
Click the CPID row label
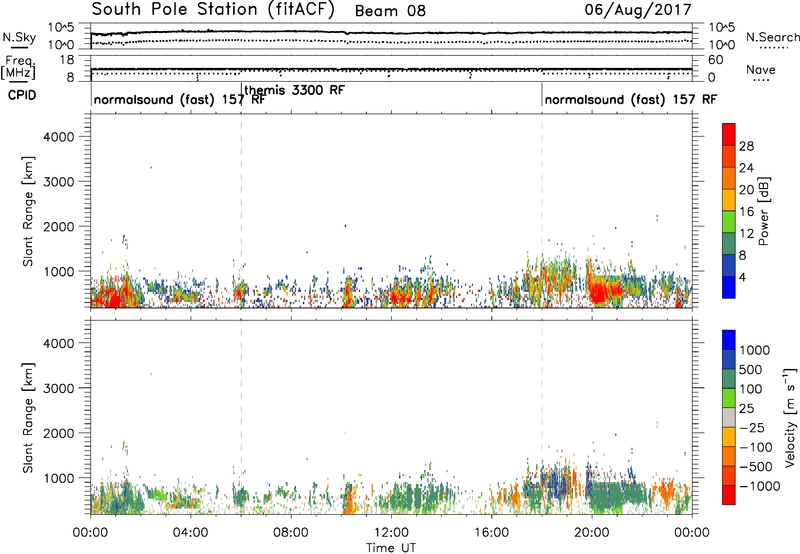(x=22, y=95)
